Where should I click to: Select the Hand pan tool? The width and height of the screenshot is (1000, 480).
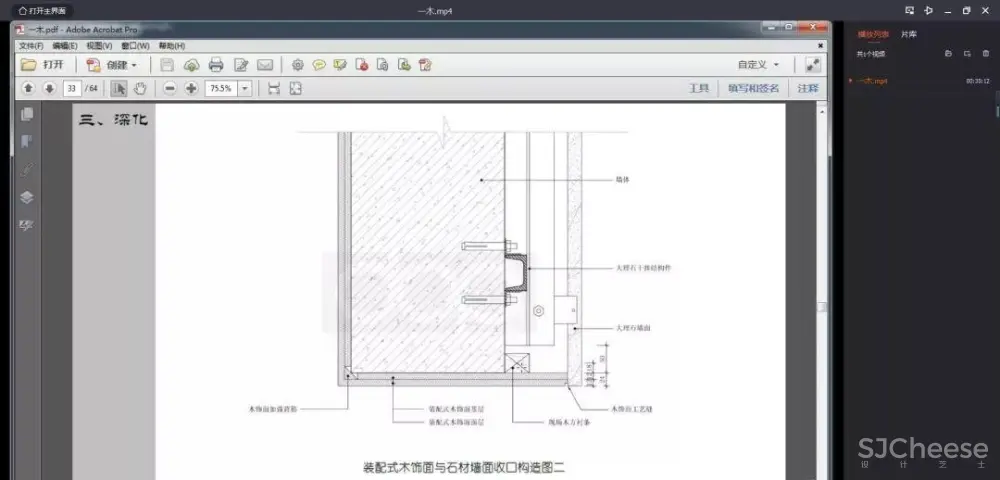point(140,88)
